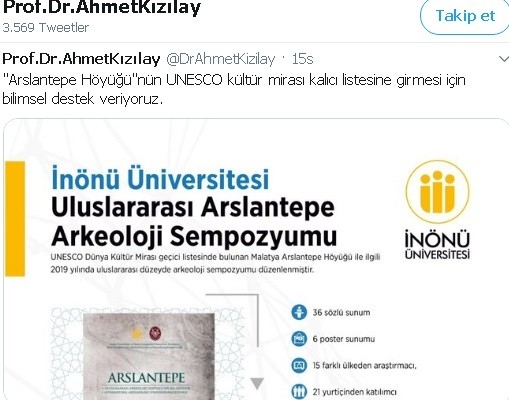The width and height of the screenshot is (509, 400).
Task: Open the Arslantepe book cover thumbnail
Action: point(149,356)
